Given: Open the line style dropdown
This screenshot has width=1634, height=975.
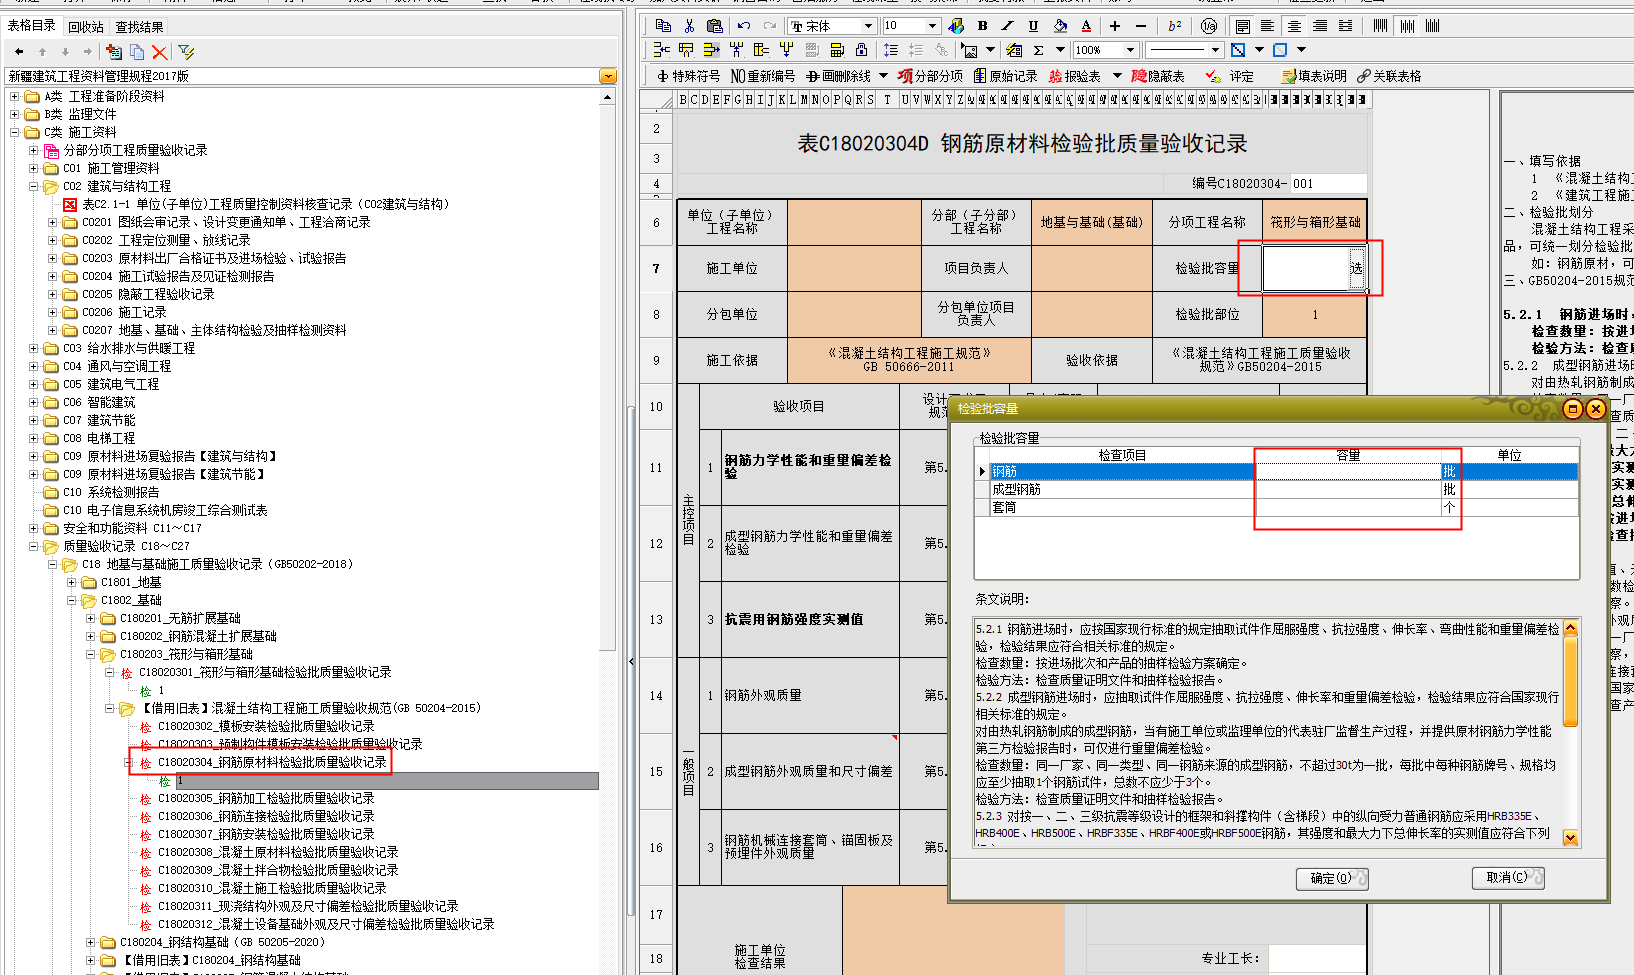Looking at the screenshot, I should (x=1215, y=50).
